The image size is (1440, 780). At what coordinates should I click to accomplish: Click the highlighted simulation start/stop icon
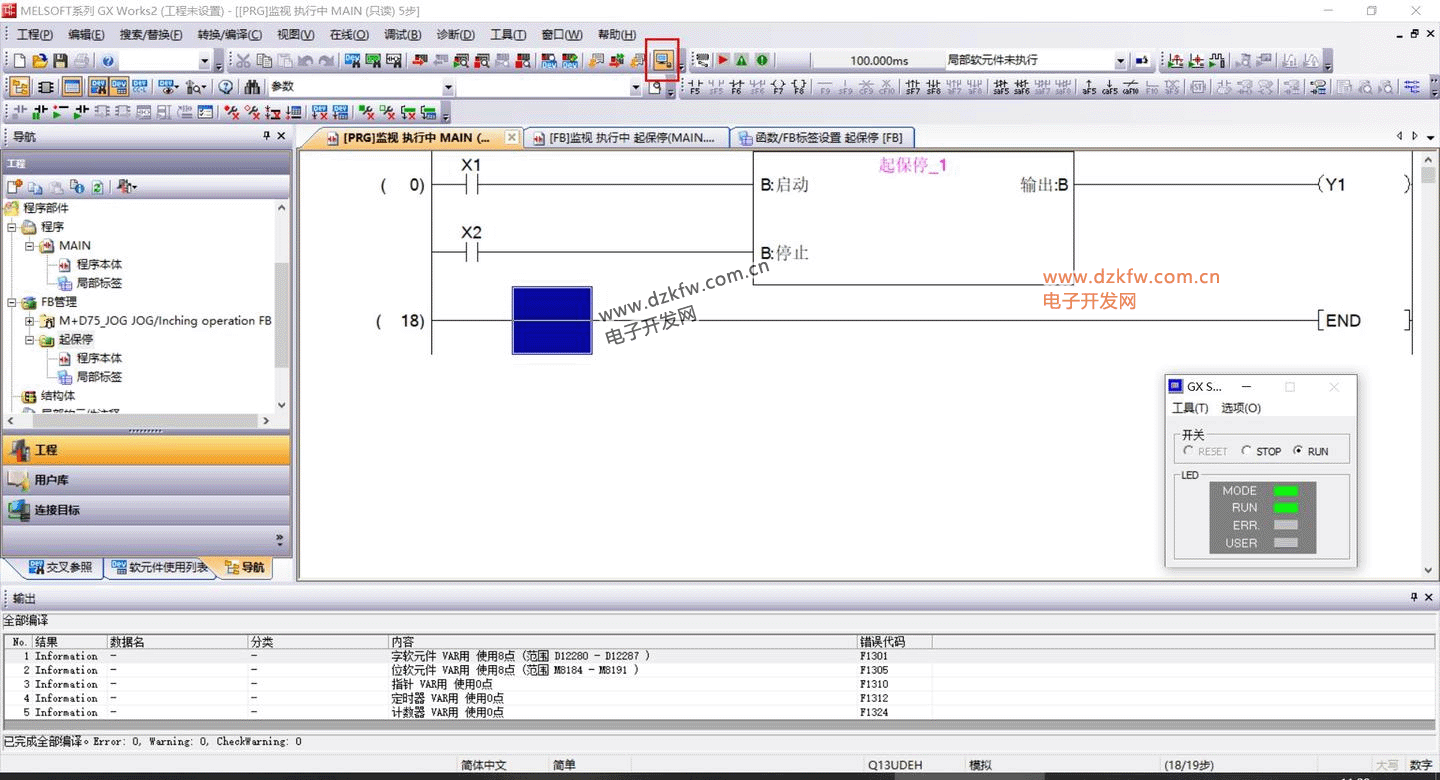point(662,61)
